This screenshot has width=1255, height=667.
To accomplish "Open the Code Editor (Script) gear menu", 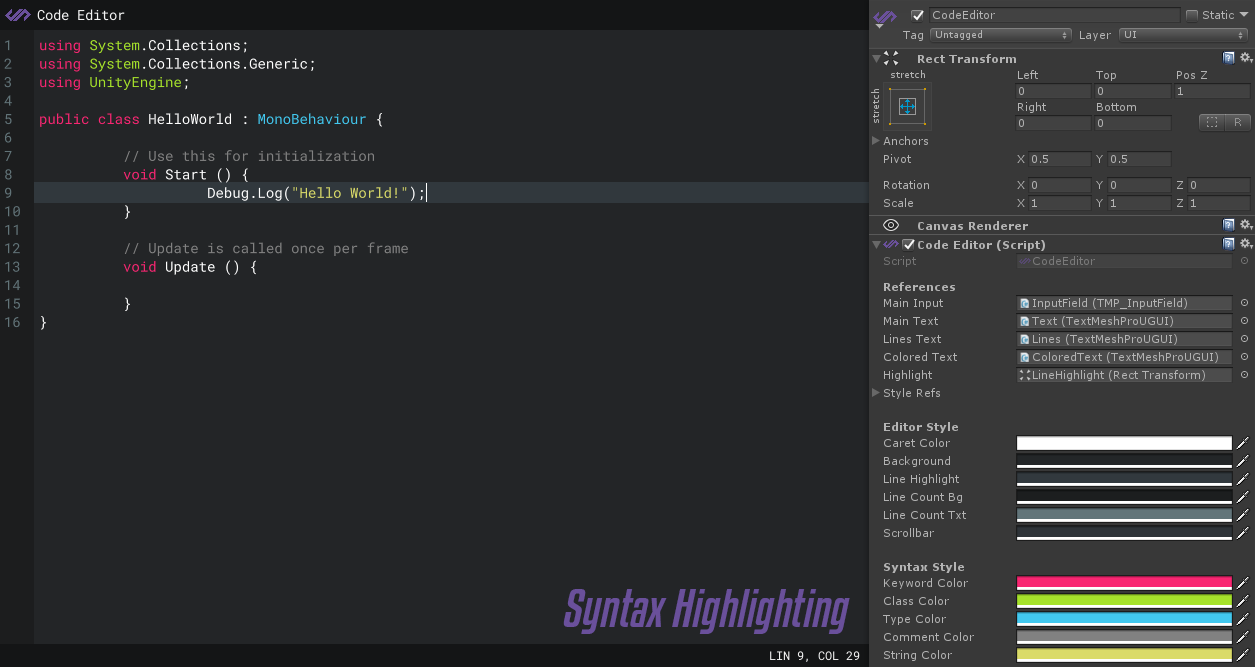I will 1243,243.
